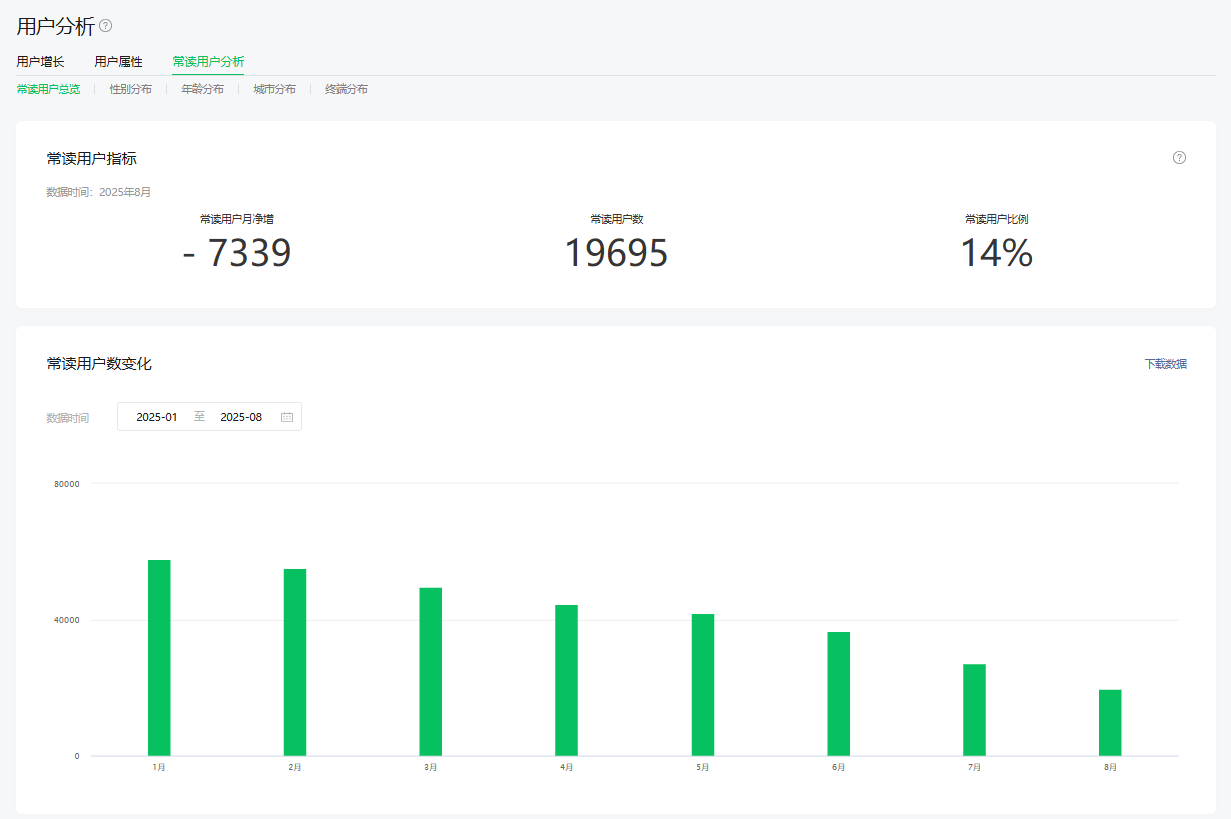Click the 4月 bar in chart
Image resolution: width=1231 pixels, height=819 pixels.
[x=567, y=680]
